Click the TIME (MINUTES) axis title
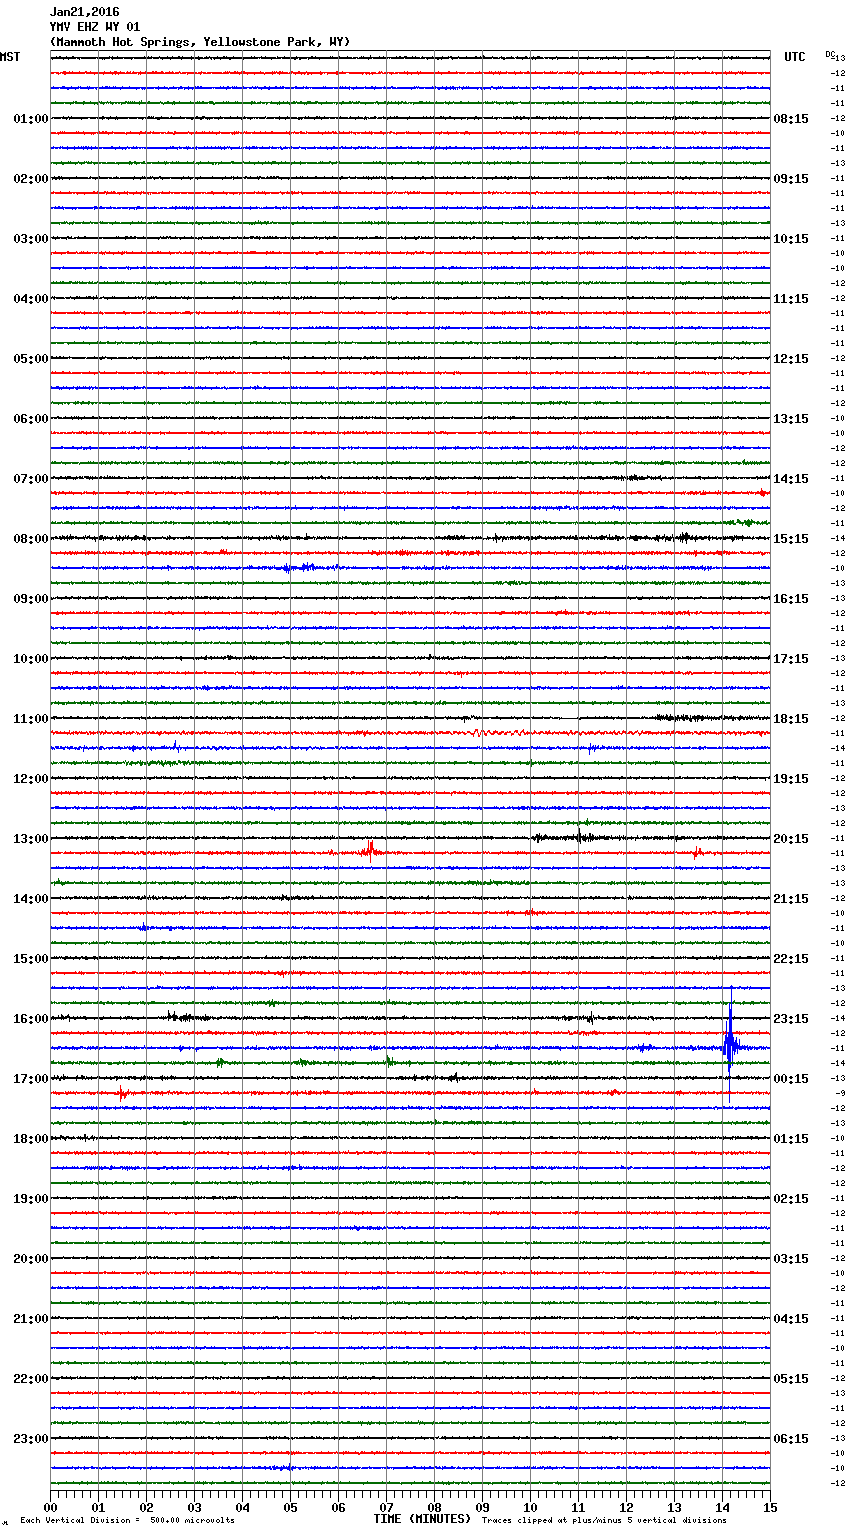Screen dimensions: 850x1534 [421, 1519]
